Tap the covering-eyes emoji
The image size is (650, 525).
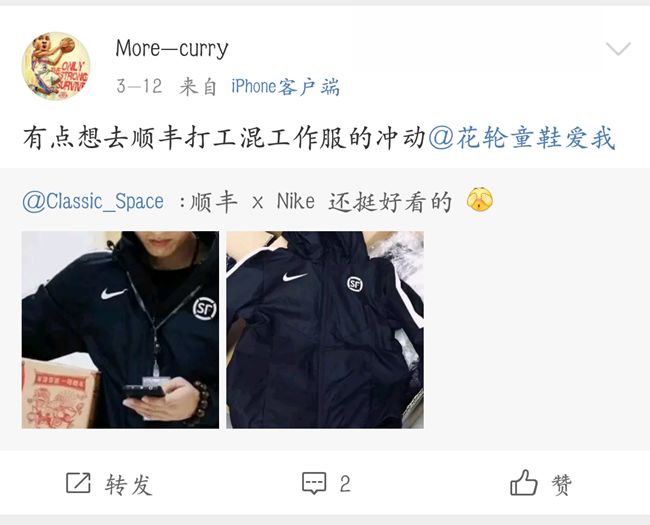[480, 200]
